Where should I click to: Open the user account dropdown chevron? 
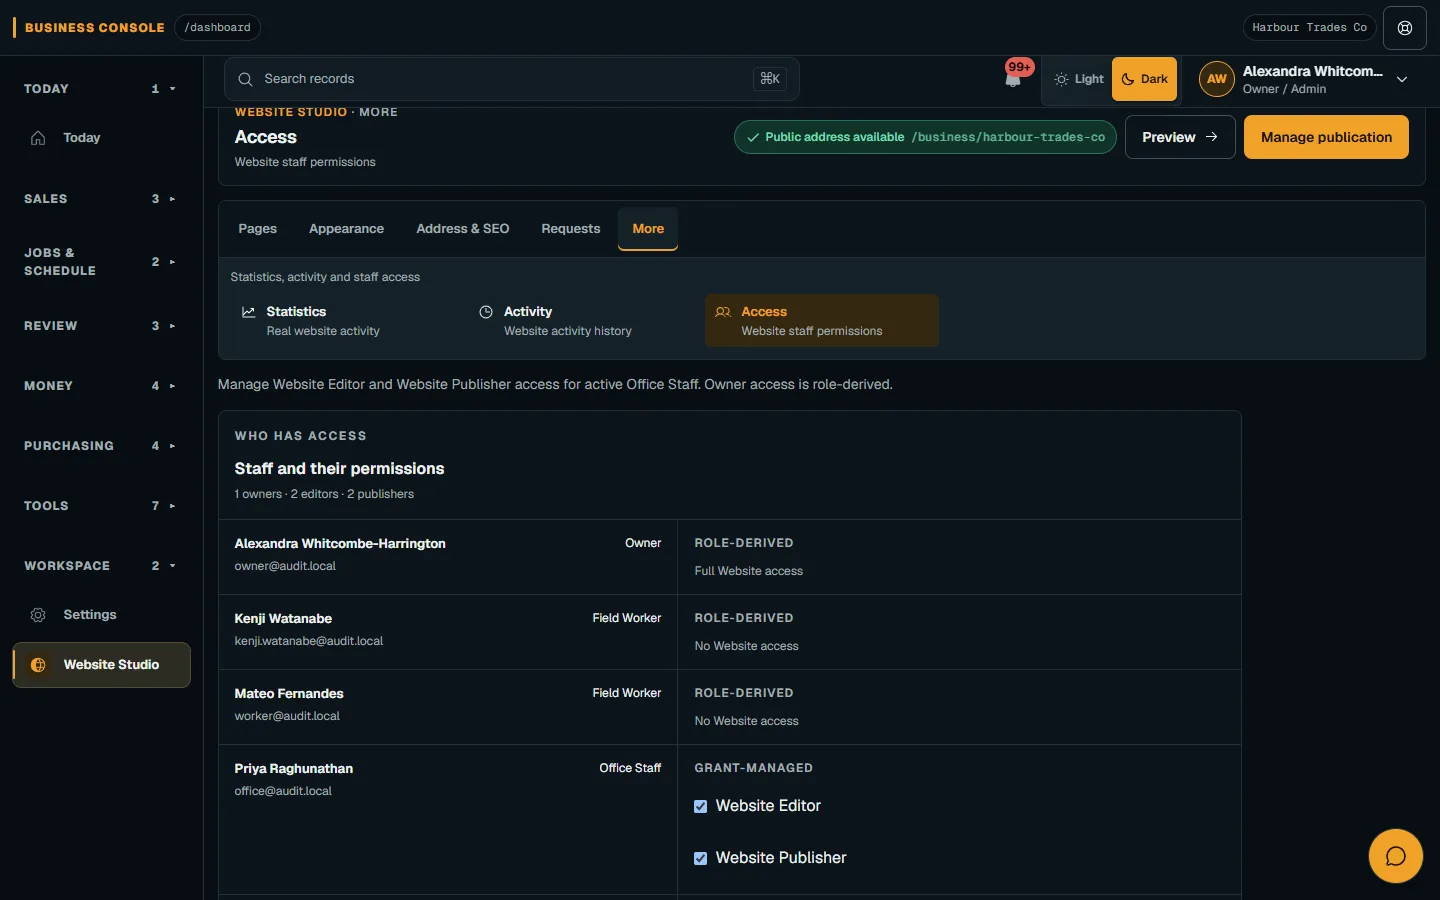[1402, 79]
